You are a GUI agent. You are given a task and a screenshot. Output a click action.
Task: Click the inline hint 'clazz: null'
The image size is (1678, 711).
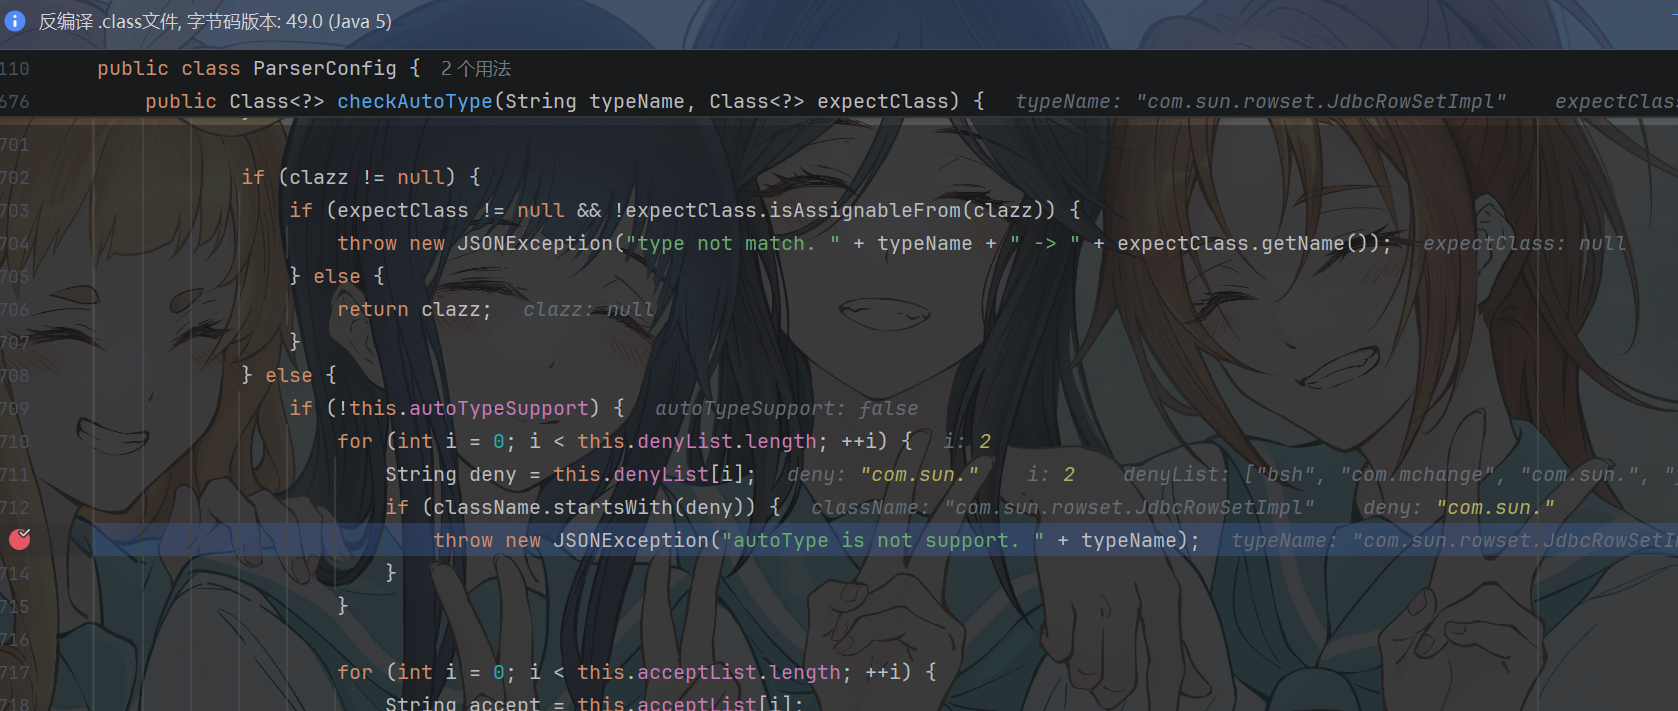tap(589, 309)
